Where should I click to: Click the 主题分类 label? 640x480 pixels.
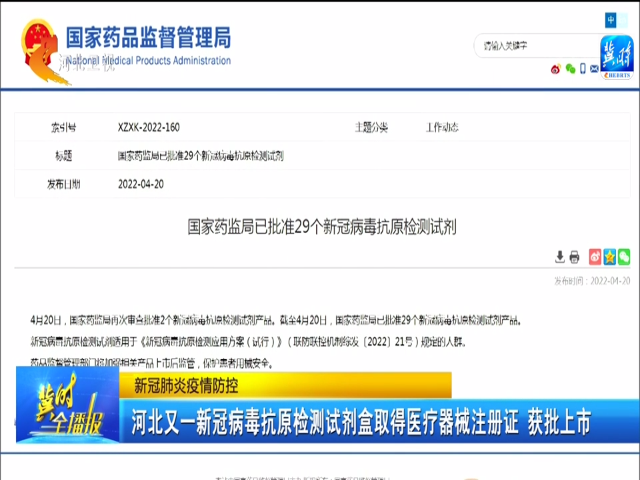(x=371, y=127)
